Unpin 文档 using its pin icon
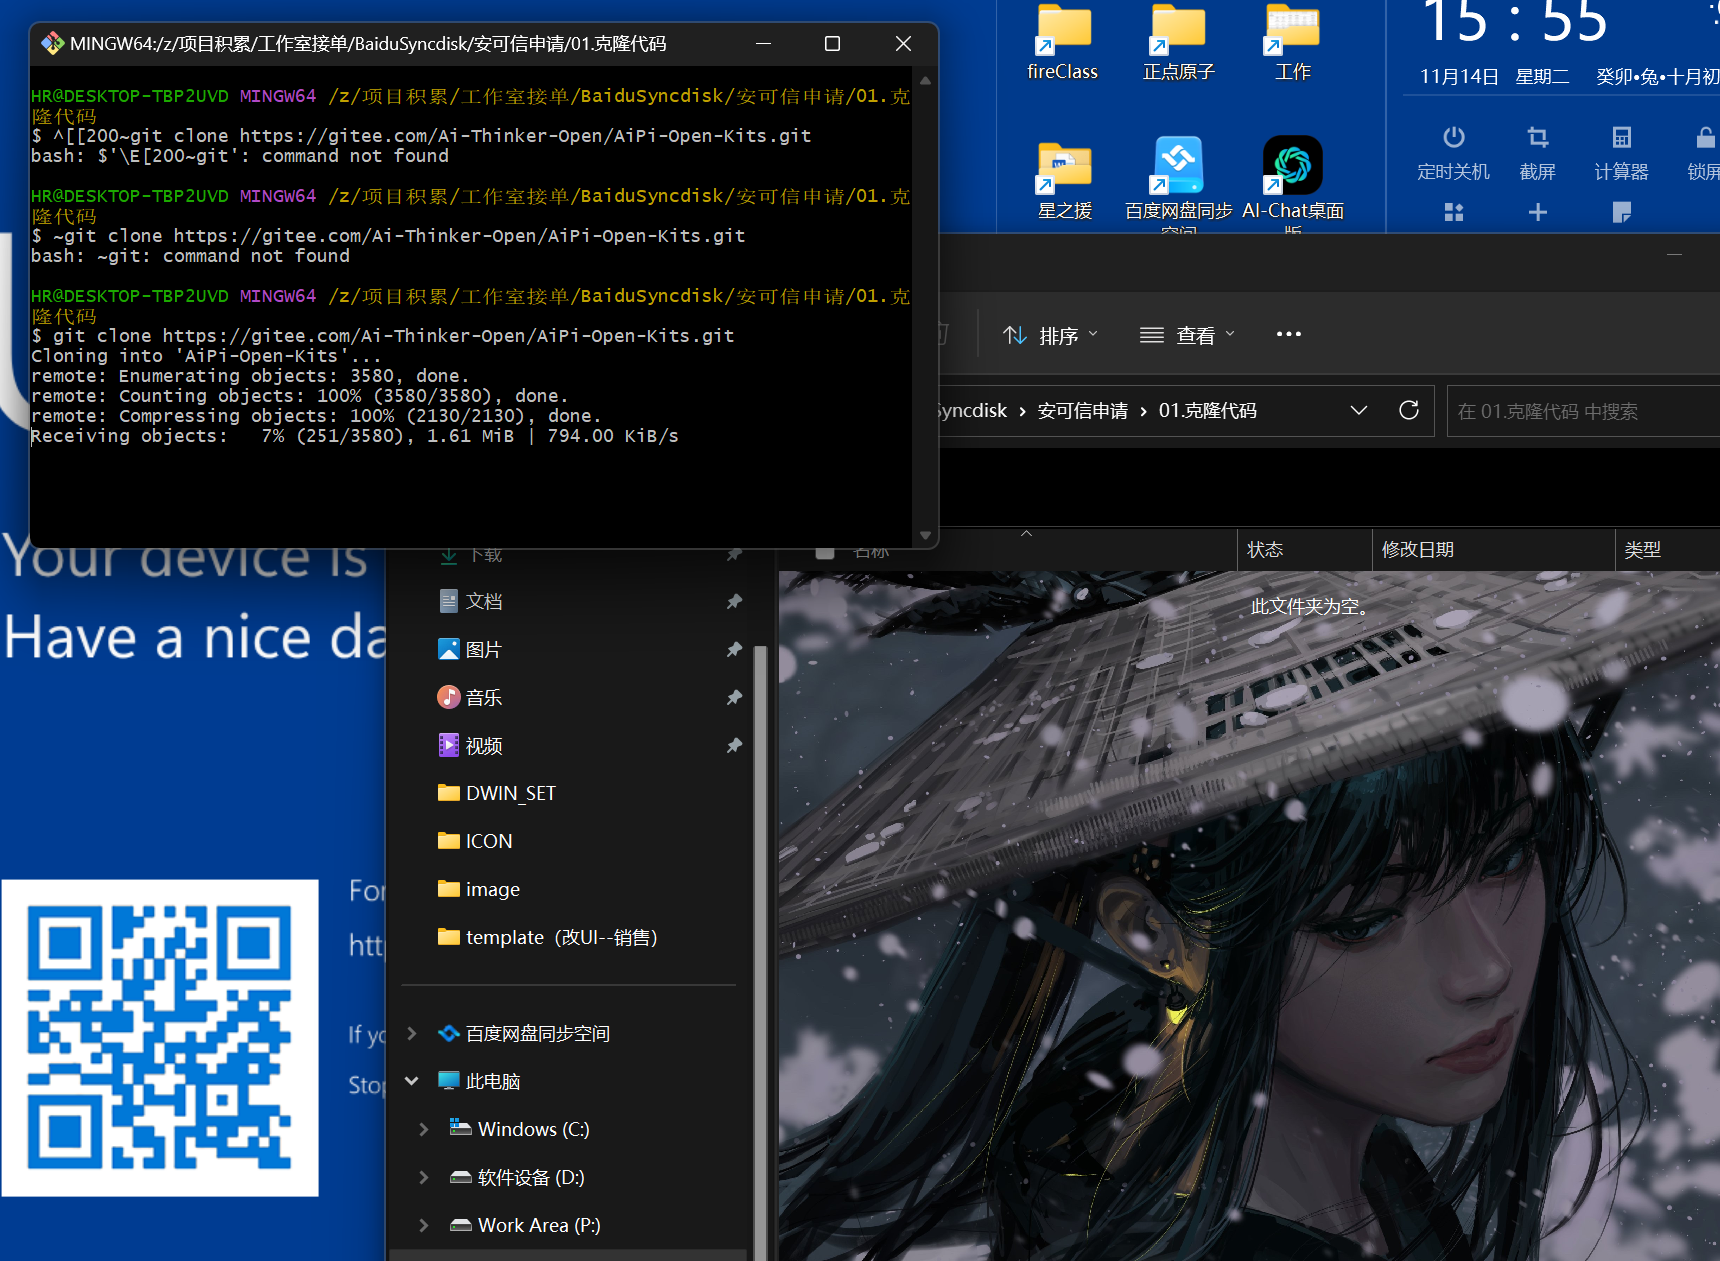 pos(734,601)
